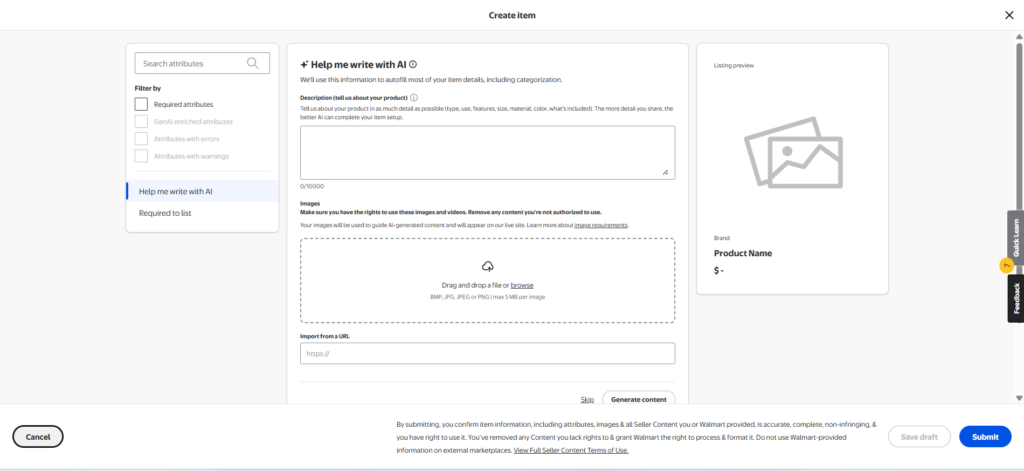Click the cloud upload icon in drop zone
The image size is (1024, 471).
487,266
